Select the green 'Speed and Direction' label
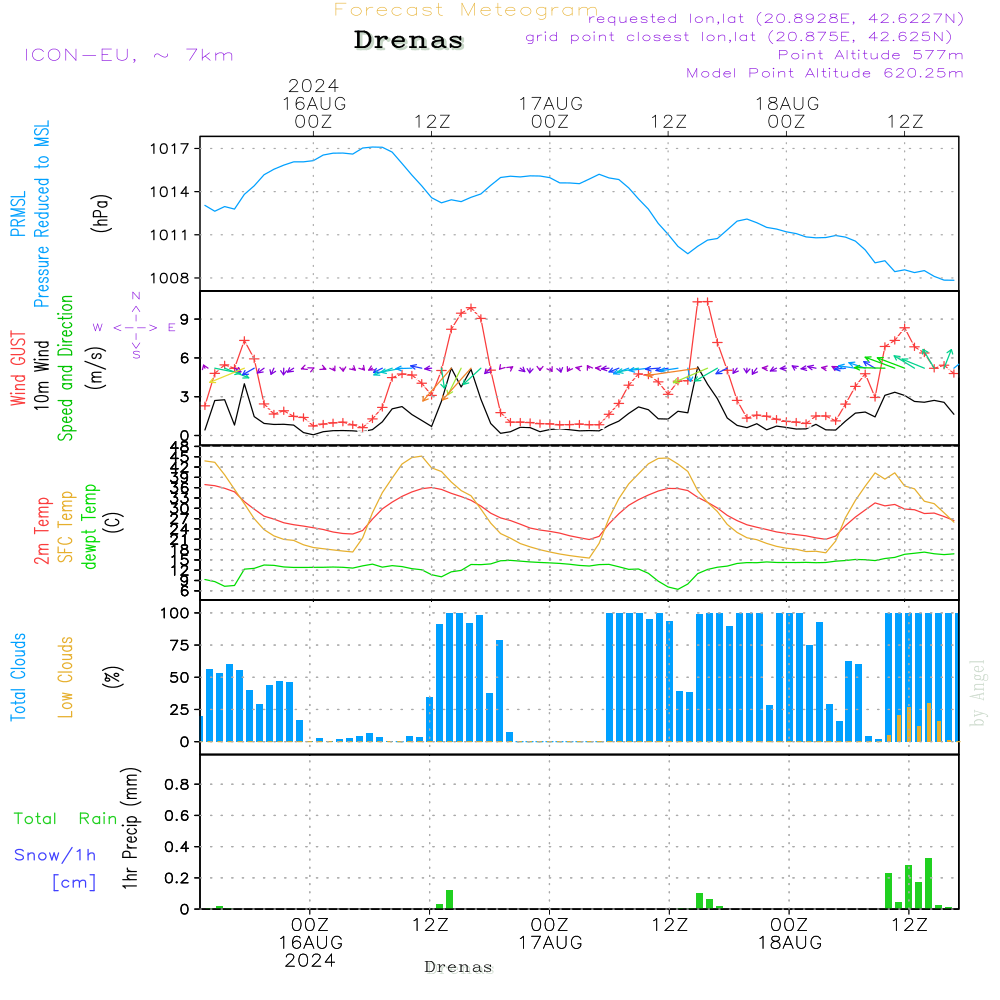This screenshot has height=1000, width=1000. click(x=66, y=368)
